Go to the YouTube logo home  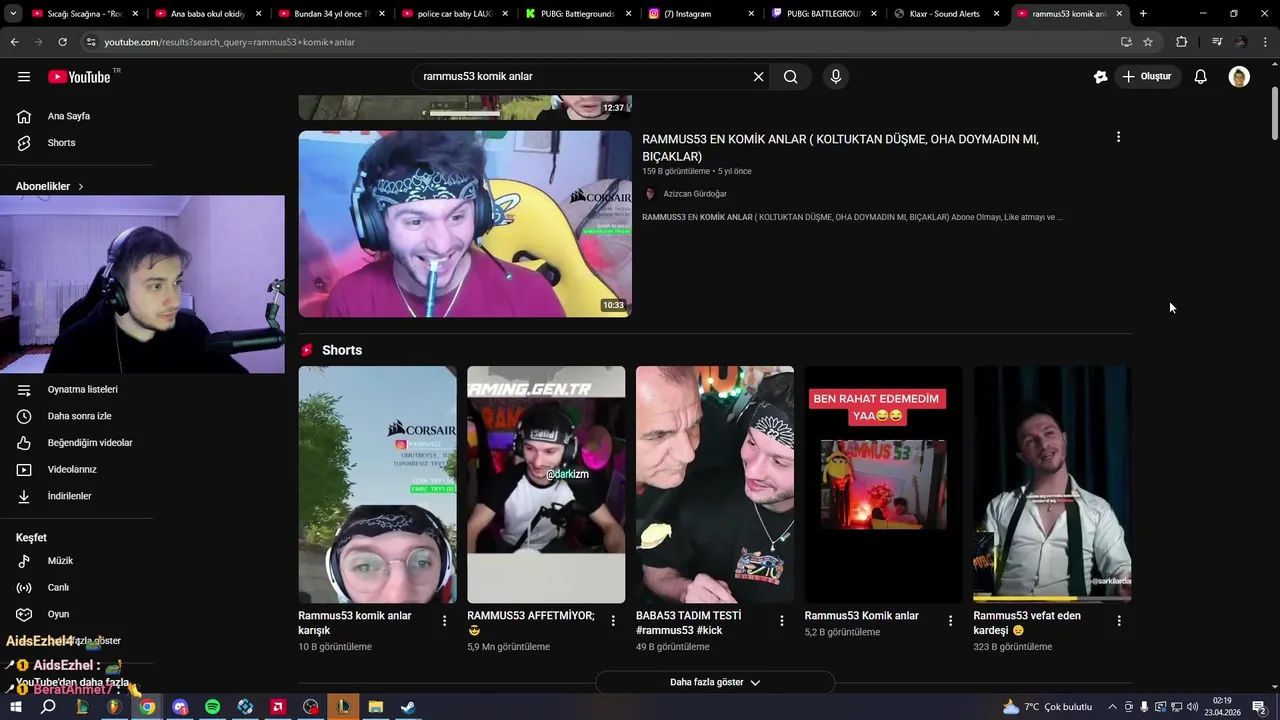79,77
